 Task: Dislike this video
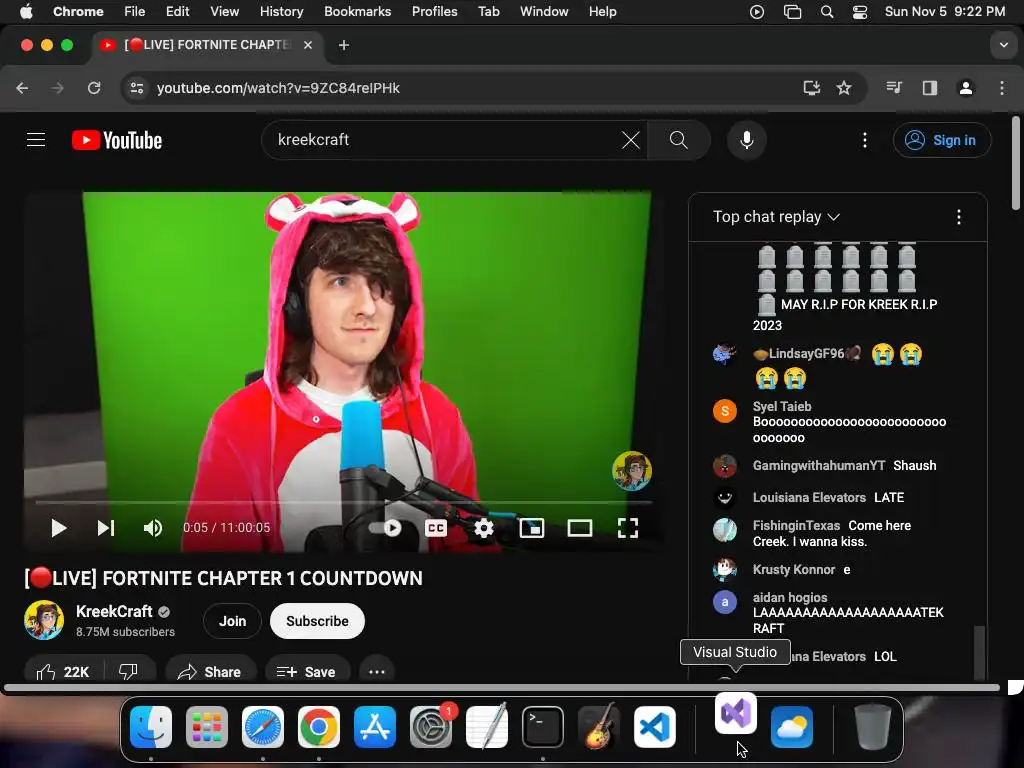[x=129, y=671]
